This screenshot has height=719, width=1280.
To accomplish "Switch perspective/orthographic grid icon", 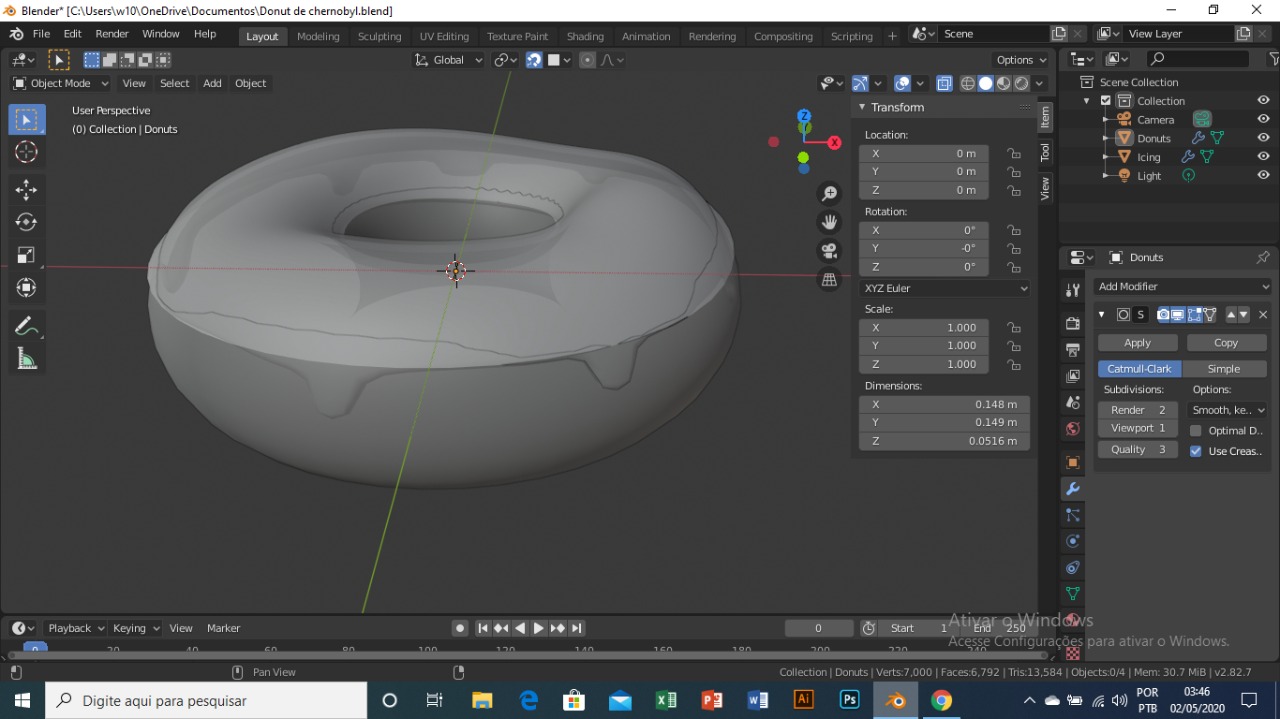I will (x=829, y=280).
